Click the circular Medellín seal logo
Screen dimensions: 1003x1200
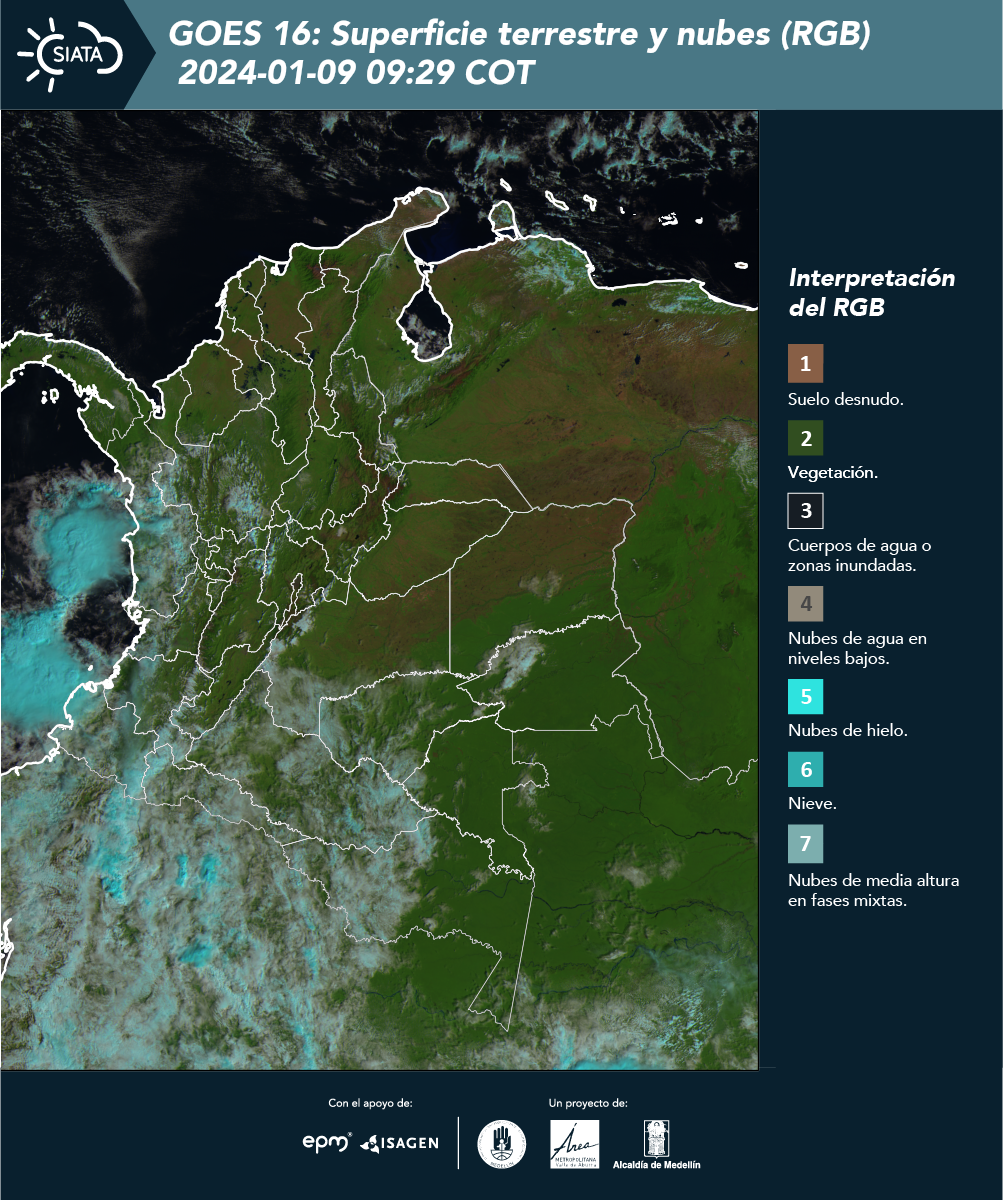click(x=502, y=1144)
